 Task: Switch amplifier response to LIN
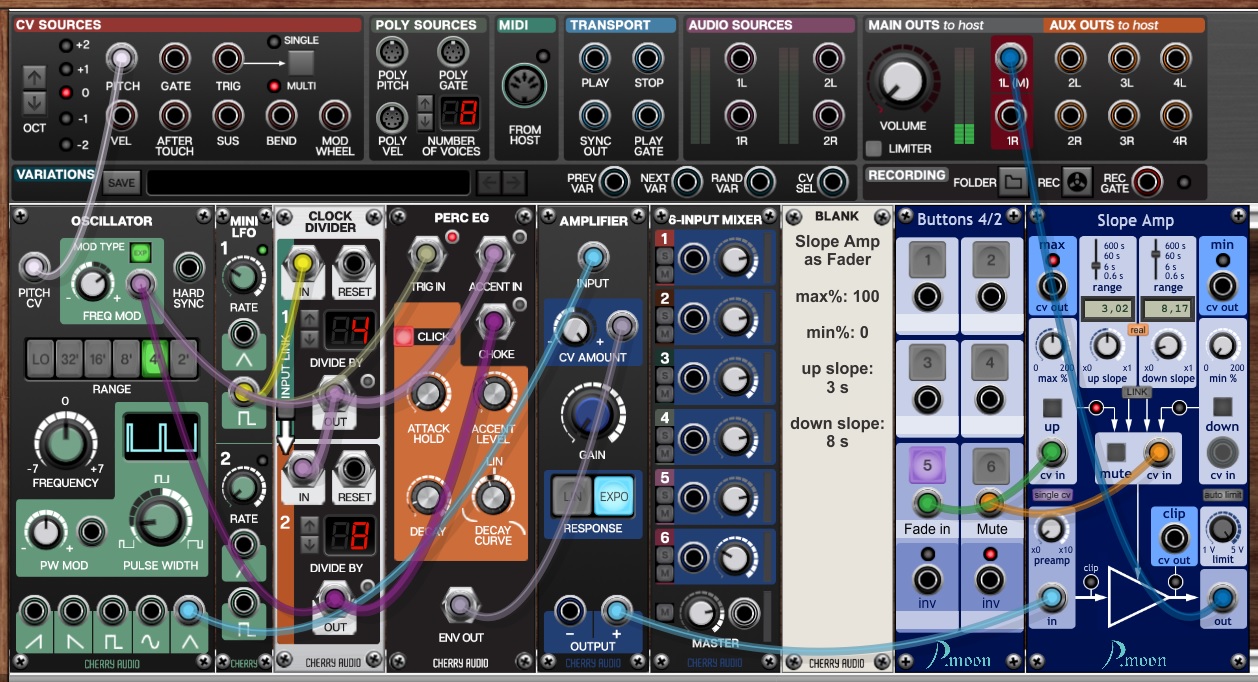(570, 496)
